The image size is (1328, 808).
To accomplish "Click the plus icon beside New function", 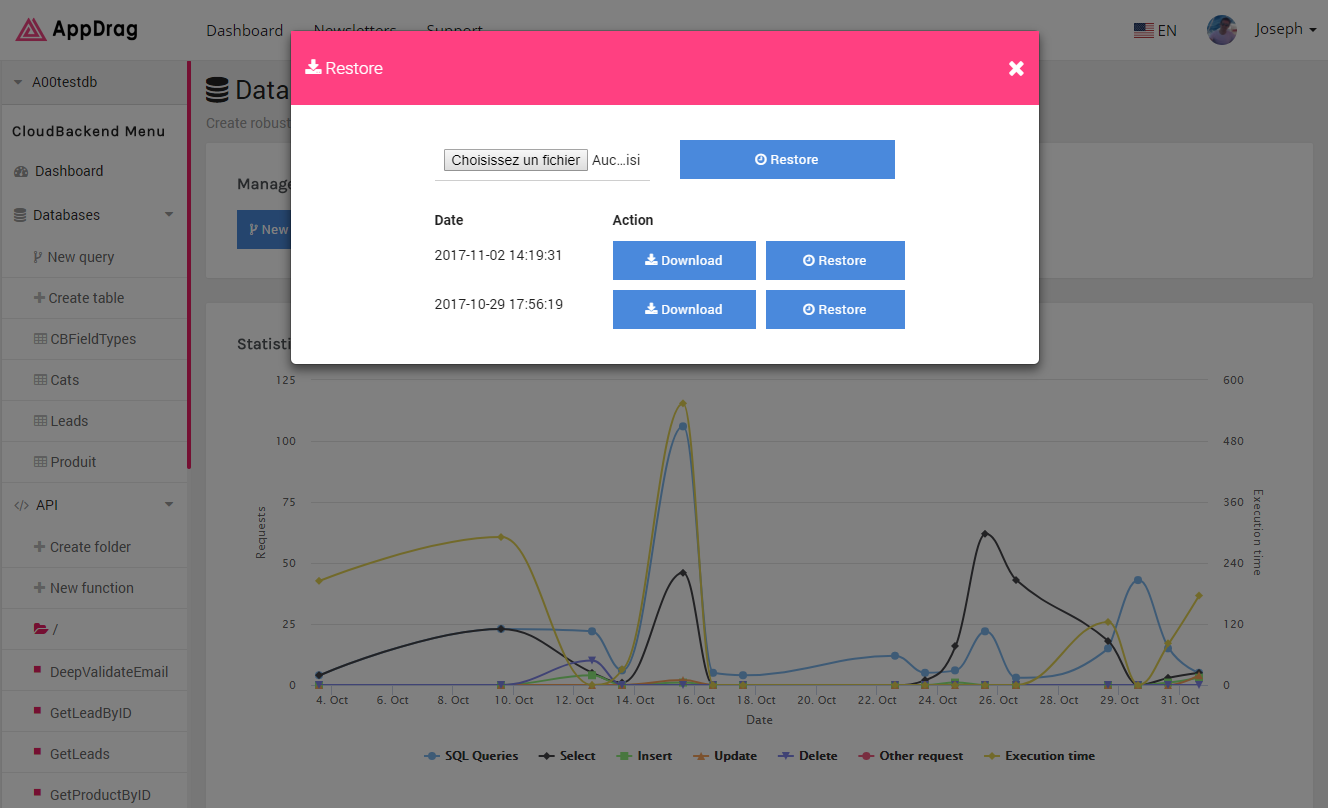I will click(39, 588).
